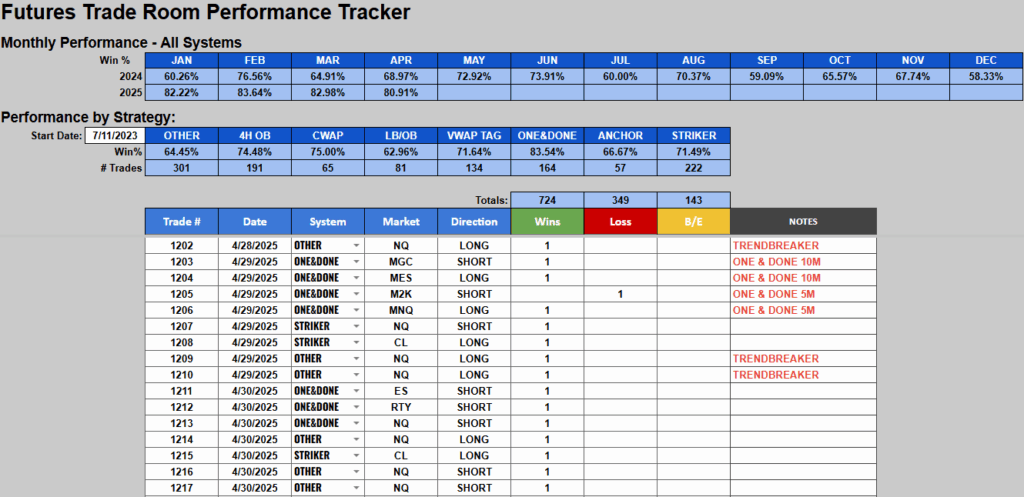
Task: Click the Start Date field showing 7/11/2023
Action: [113, 135]
